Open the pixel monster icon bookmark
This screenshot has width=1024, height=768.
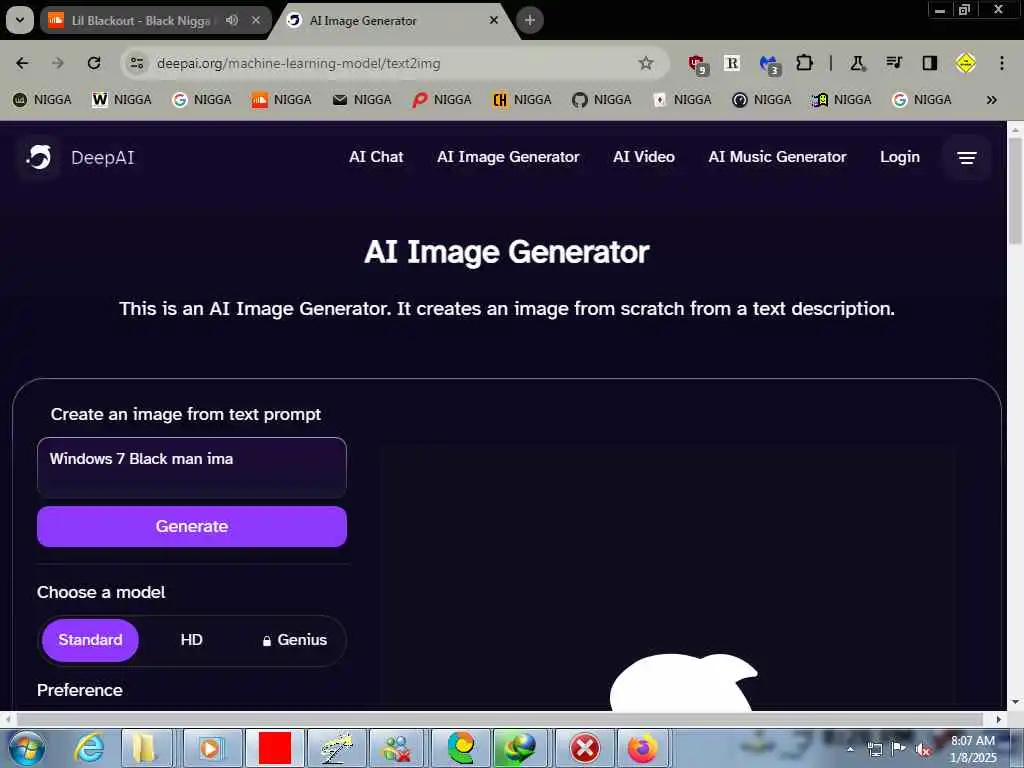pyautogui.click(x=842, y=99)
